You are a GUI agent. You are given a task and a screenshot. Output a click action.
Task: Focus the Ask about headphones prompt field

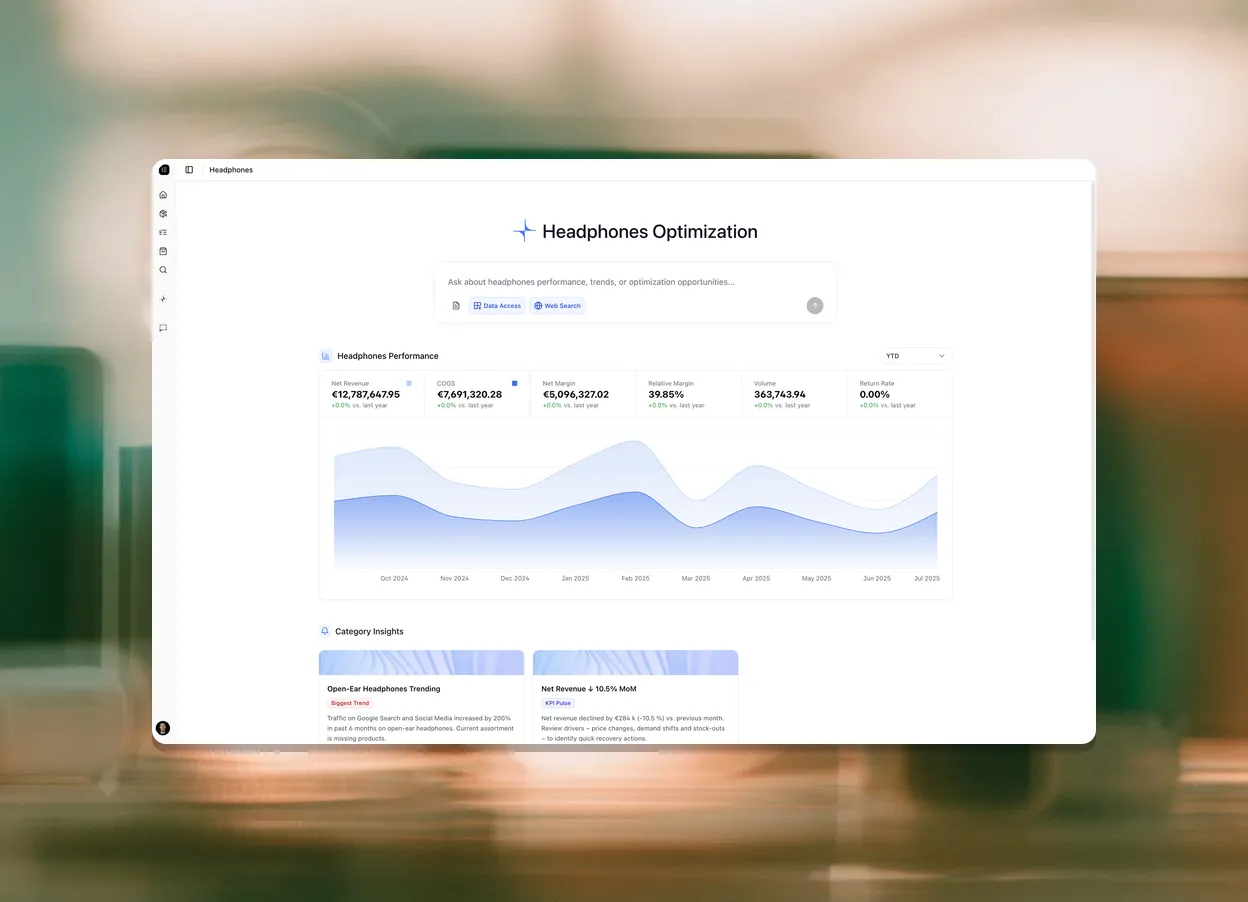[635, 282]
